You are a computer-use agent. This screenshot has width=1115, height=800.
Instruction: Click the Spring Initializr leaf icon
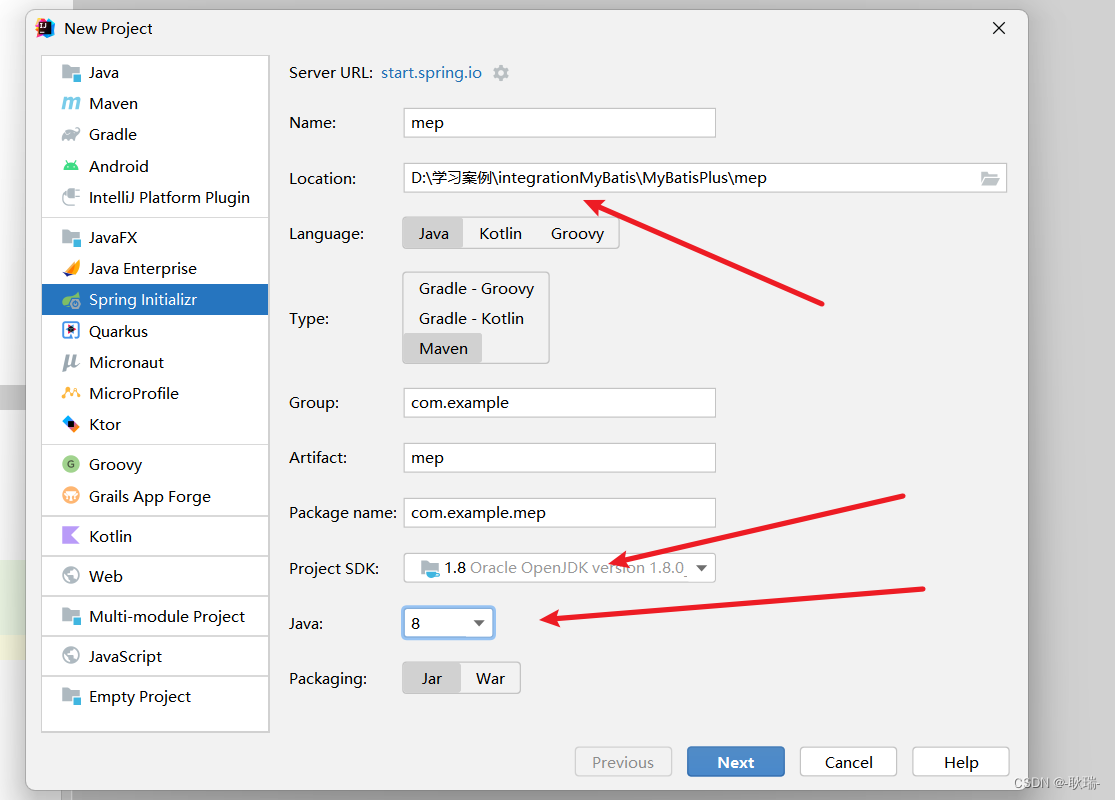click(x=71, y=300)
